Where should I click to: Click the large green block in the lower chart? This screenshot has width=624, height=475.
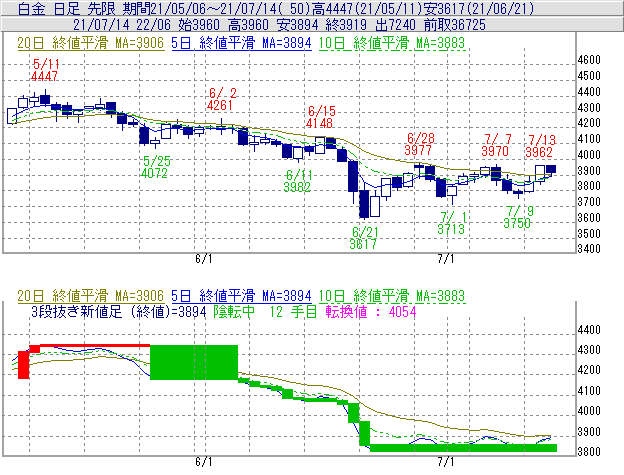point(194,362)
